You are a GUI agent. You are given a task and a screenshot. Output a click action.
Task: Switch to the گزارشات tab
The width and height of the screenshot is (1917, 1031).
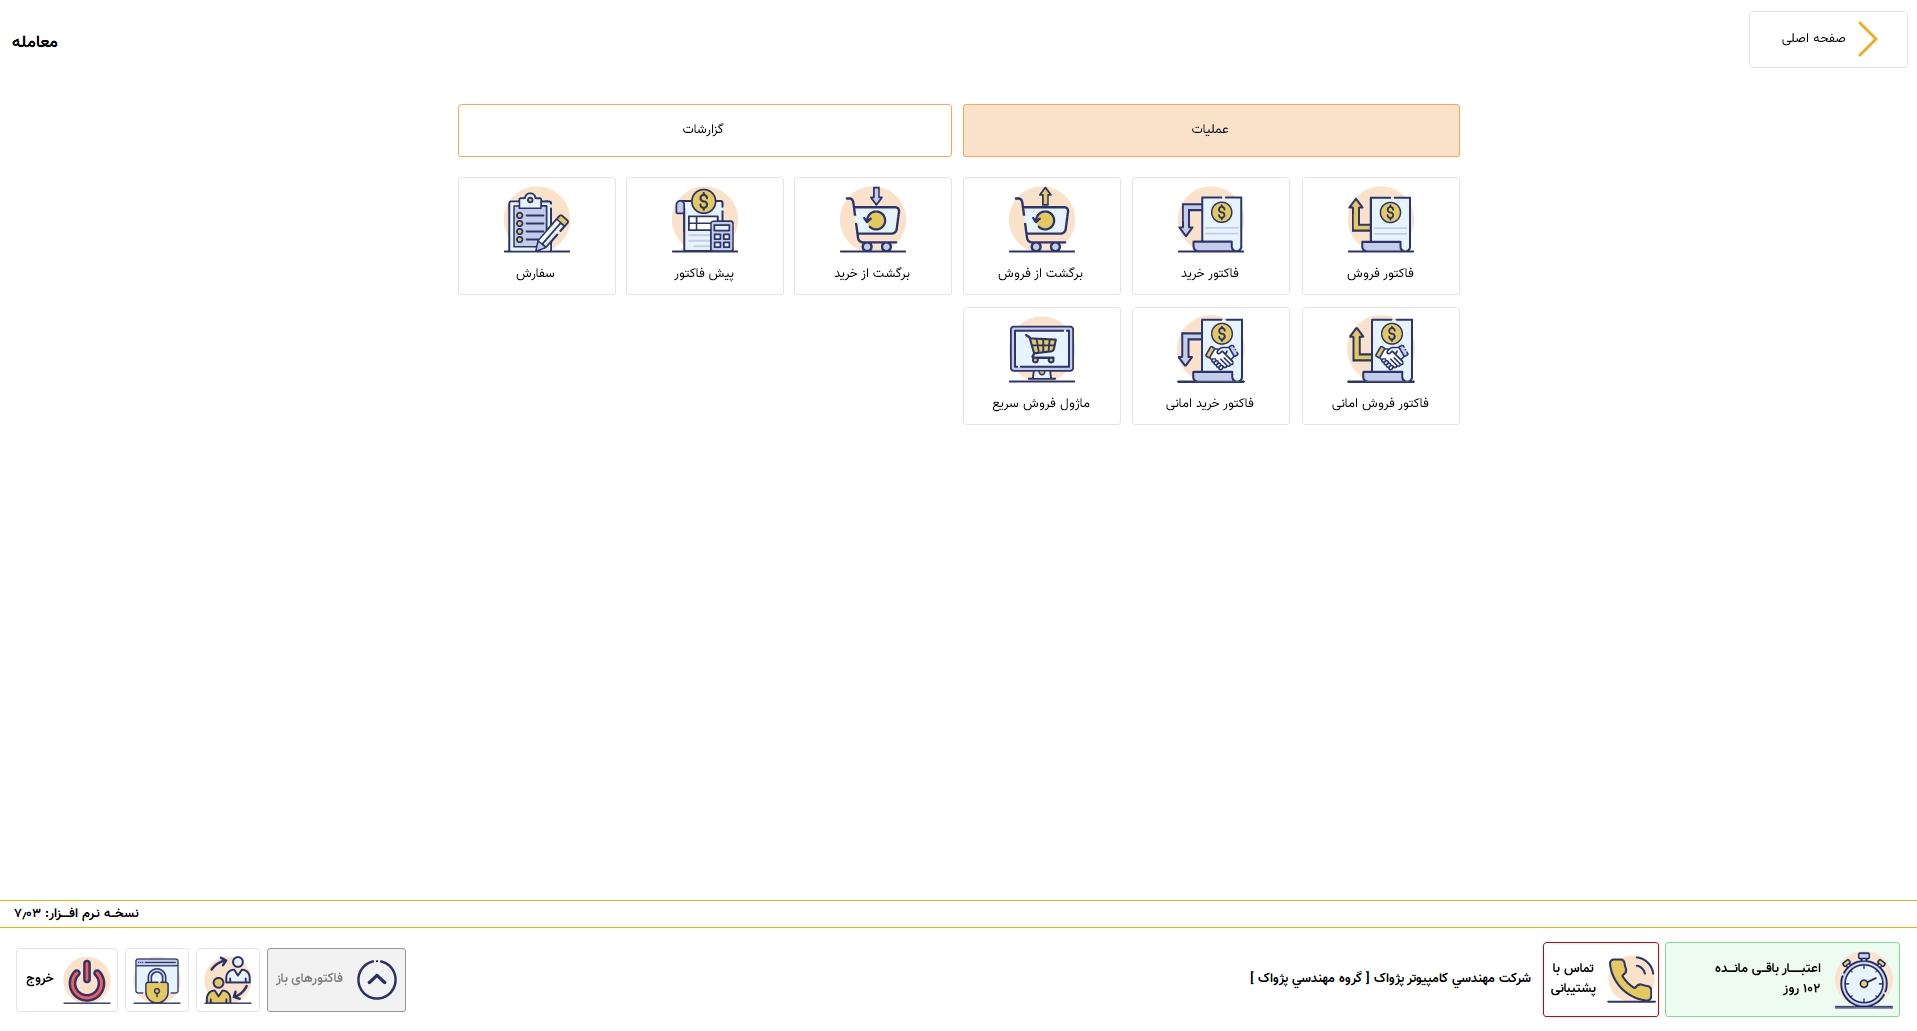(704, 130)
